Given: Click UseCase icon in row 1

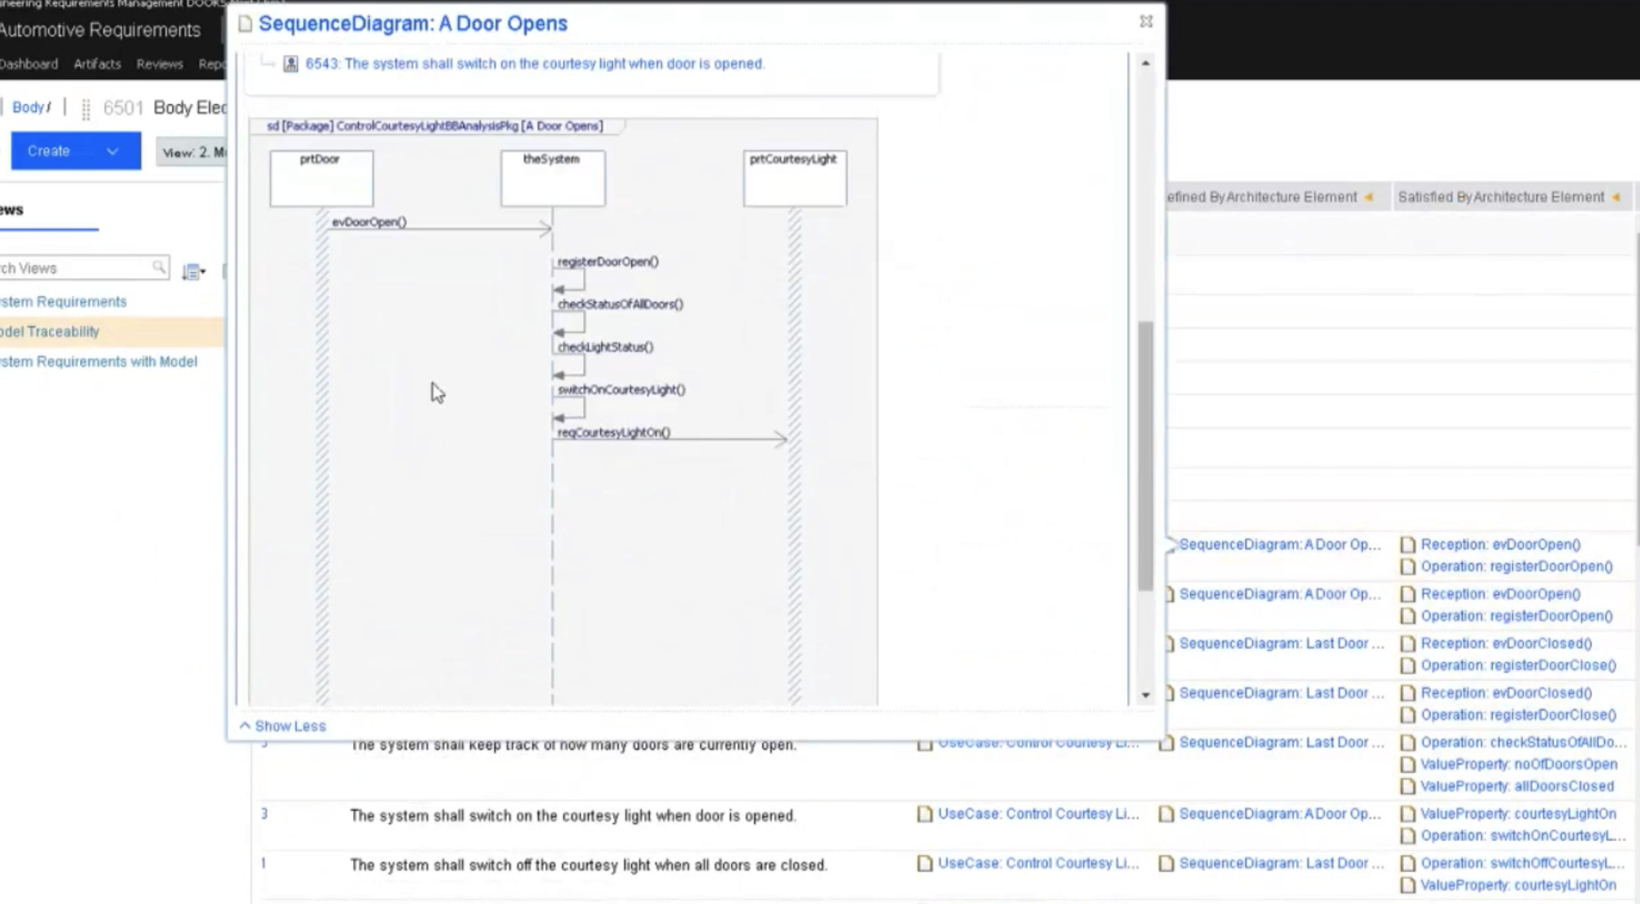Looking at the screenshot, I should coord(925,863).
